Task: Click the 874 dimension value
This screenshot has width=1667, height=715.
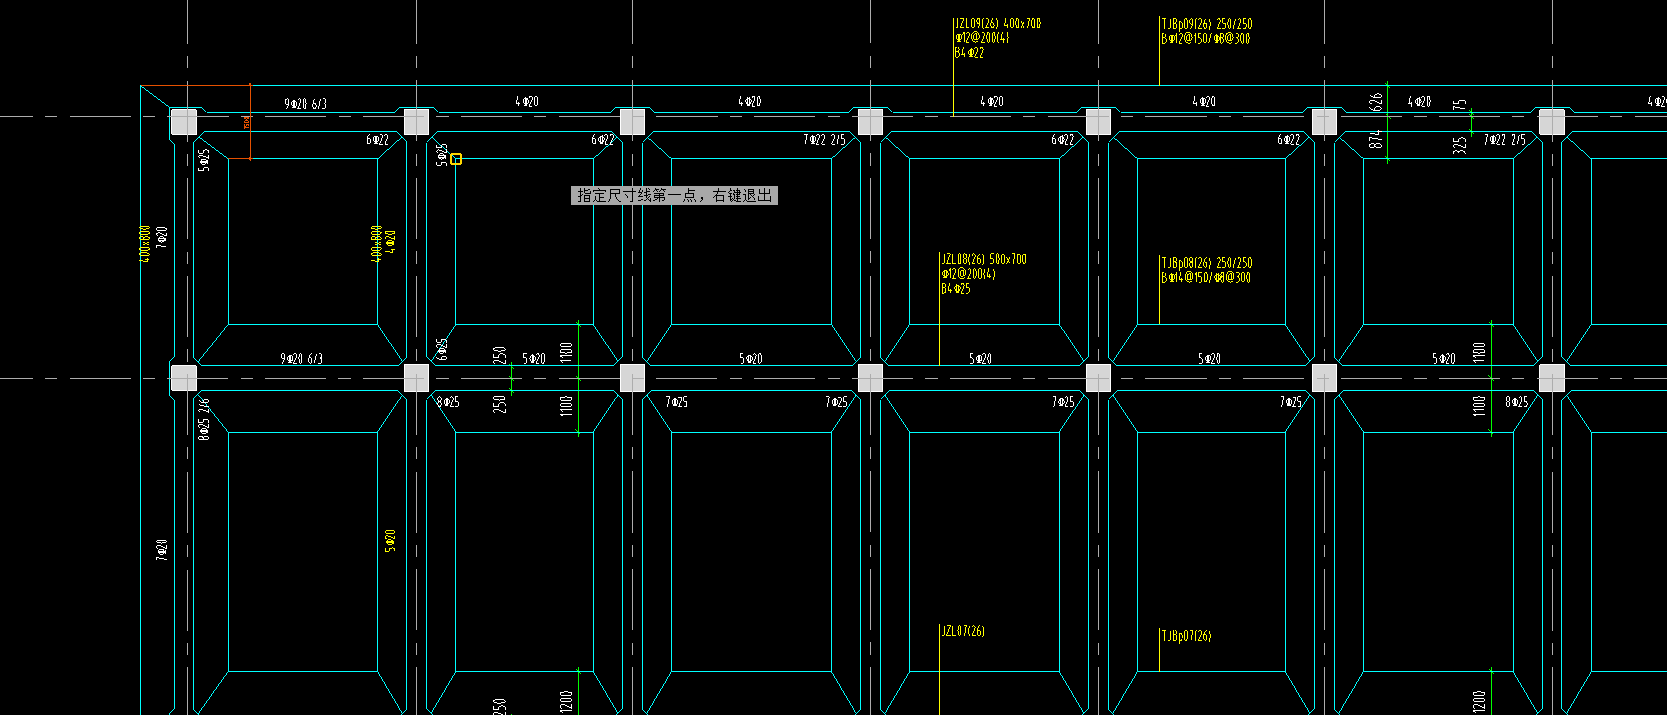Action: [x=1376, y=140]
